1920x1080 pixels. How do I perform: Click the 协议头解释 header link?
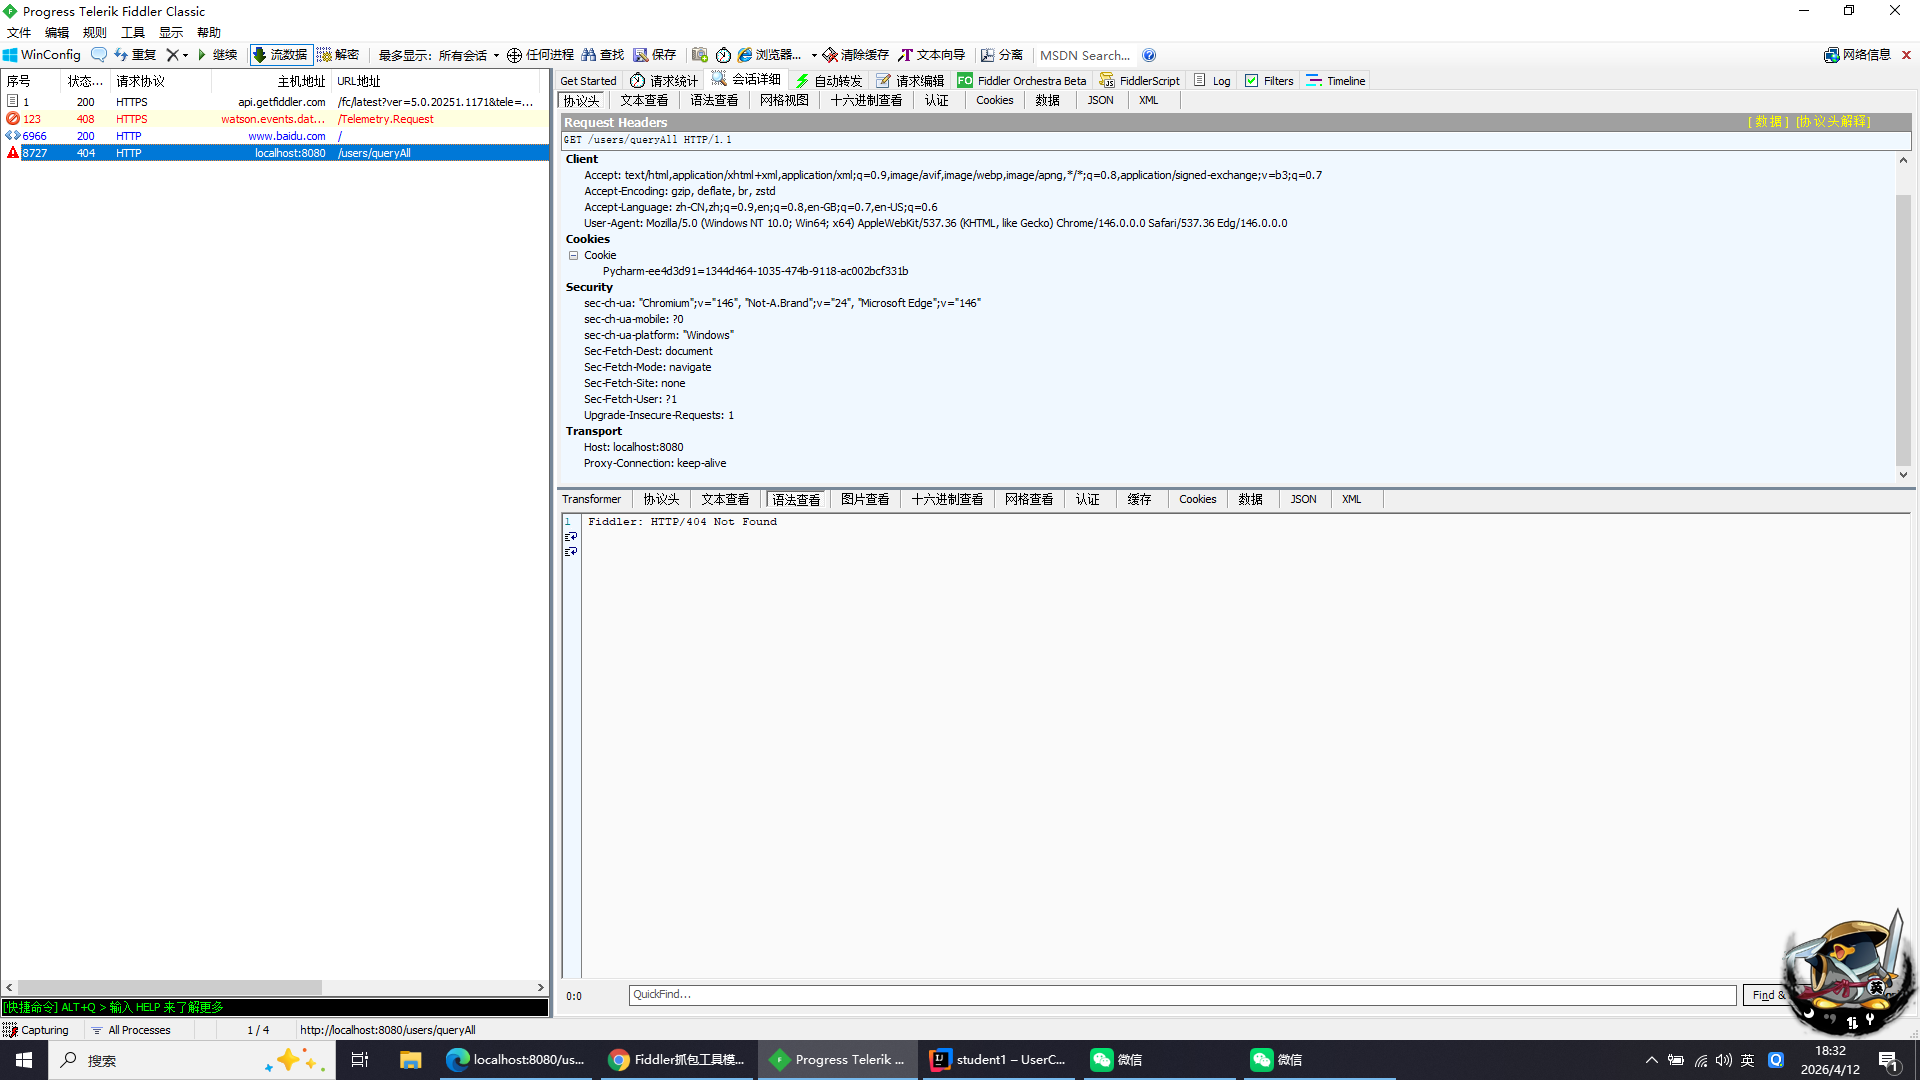(1833, 122)
